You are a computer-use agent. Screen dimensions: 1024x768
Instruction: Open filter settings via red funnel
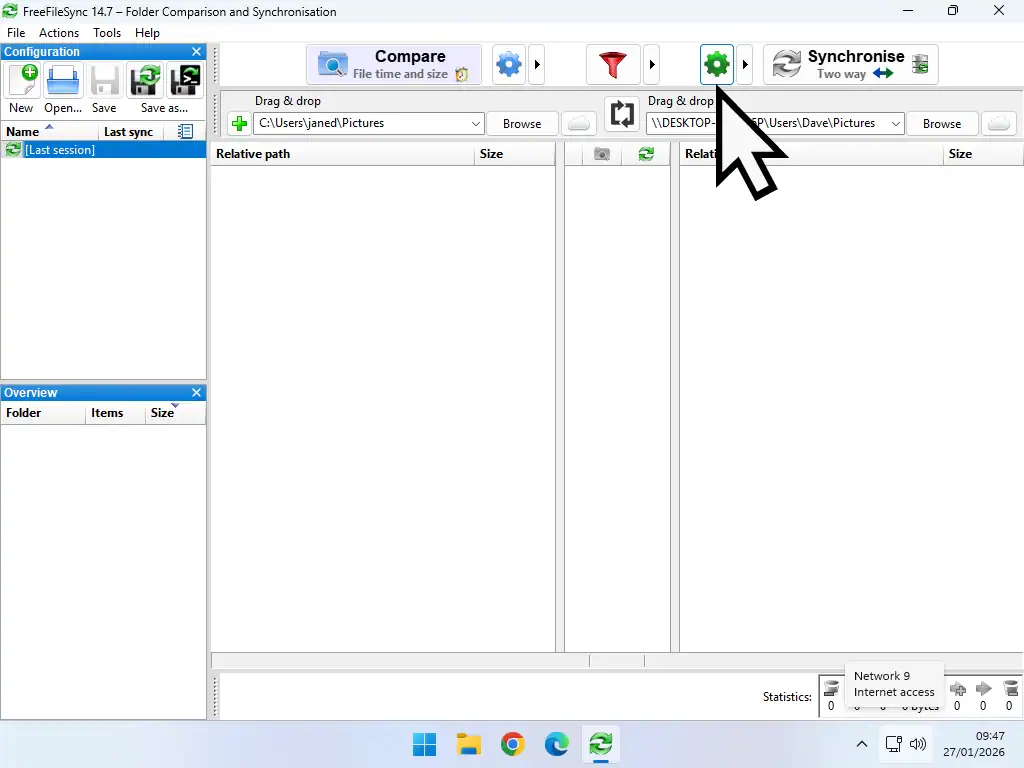[613, 65]
